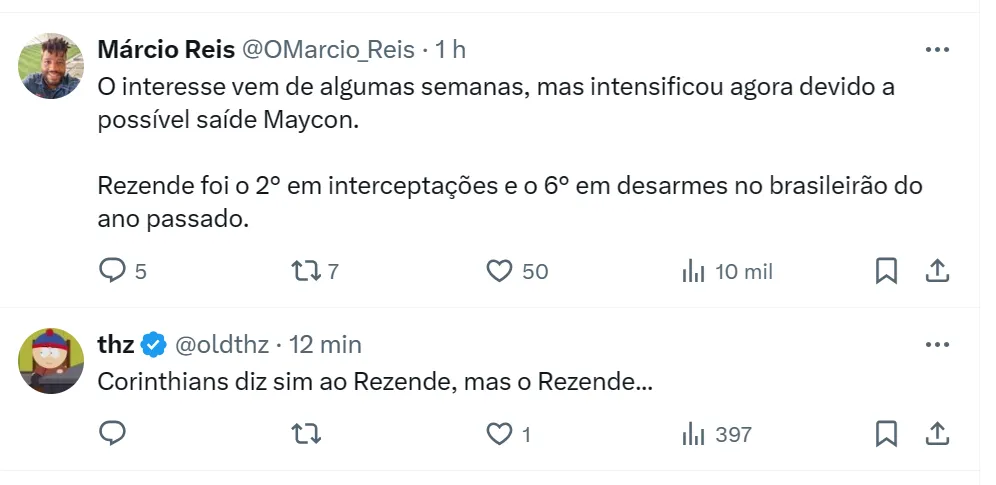Viewport: 996px width, 485px height.
Task: Share the thz tweet
Action: tap(937, 433)
